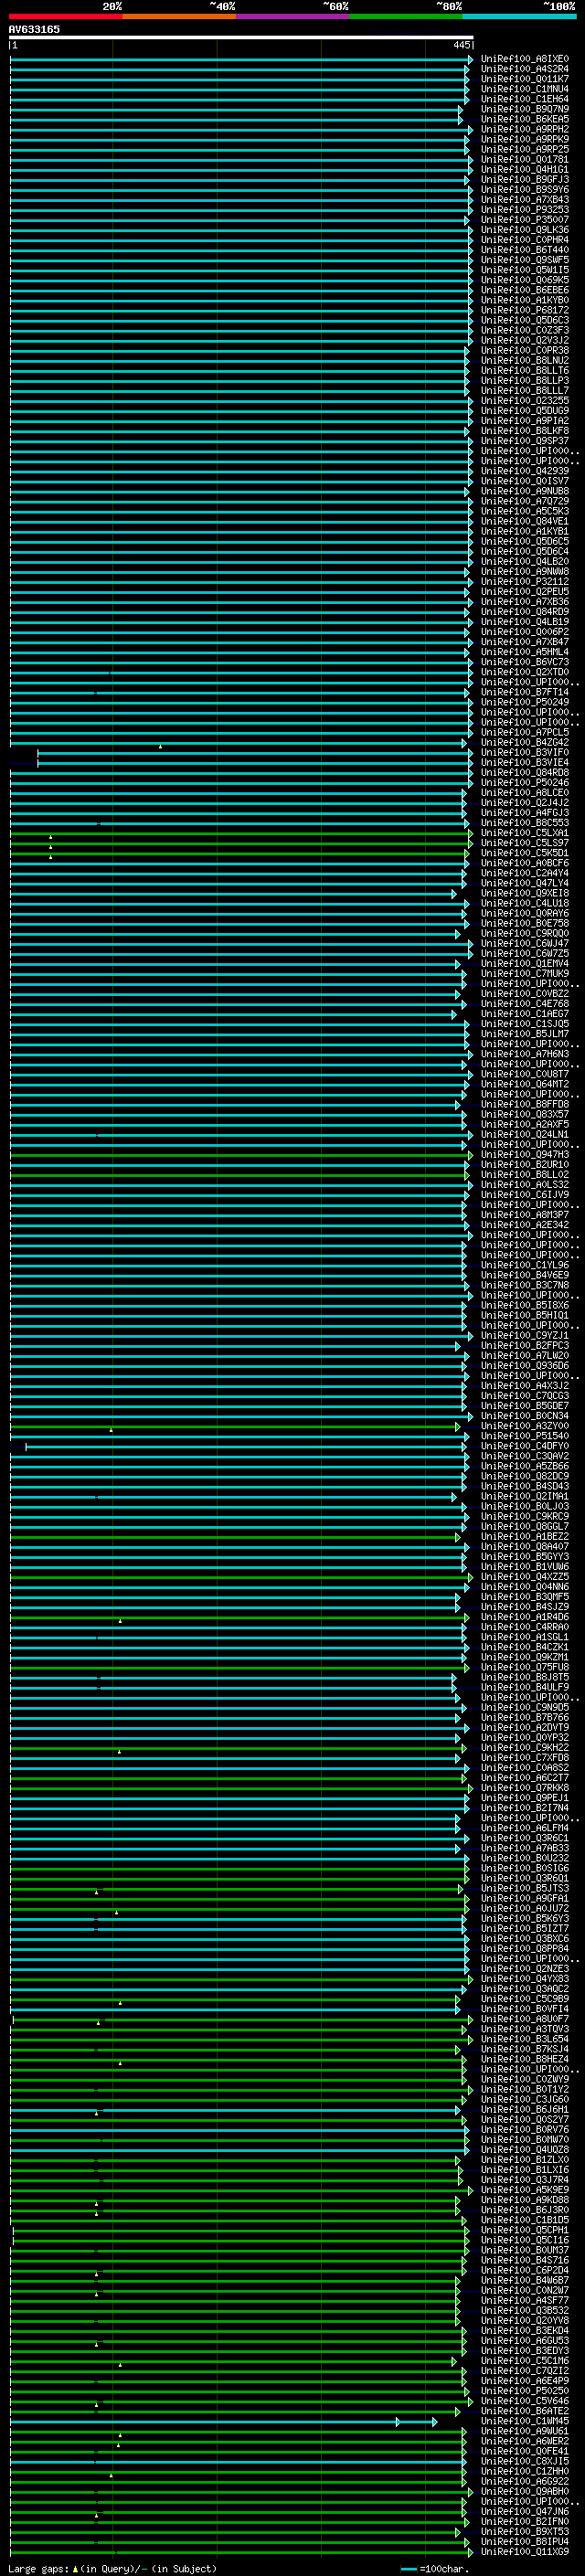Click the query end position 445
This screenshot has width=585, height=2576.
(462, 45)
